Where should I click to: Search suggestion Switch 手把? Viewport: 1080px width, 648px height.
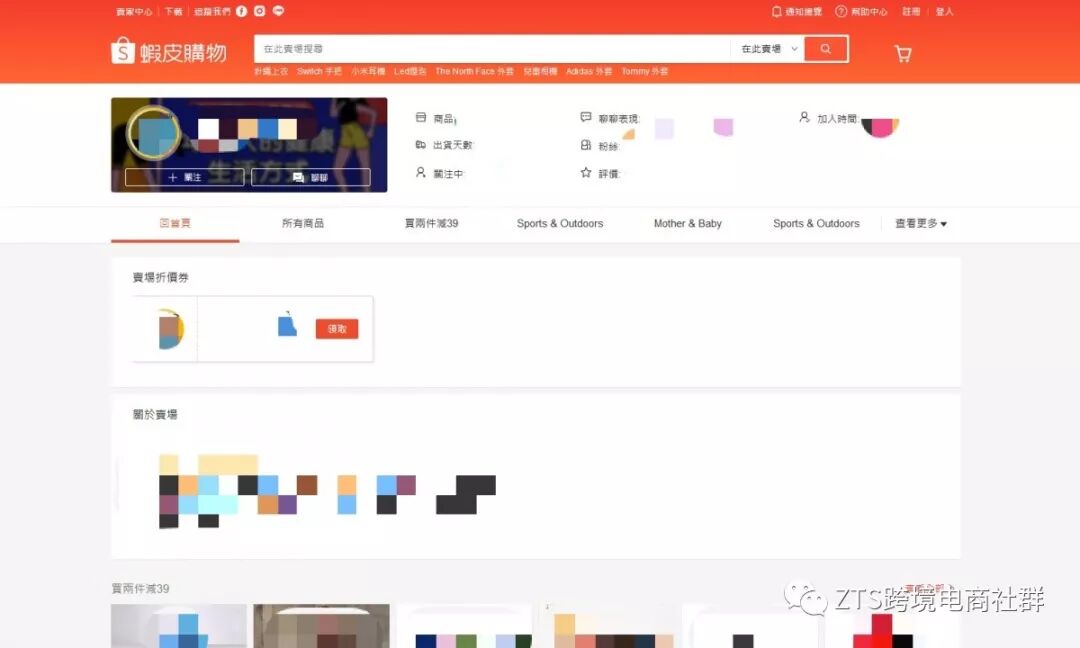320,71
